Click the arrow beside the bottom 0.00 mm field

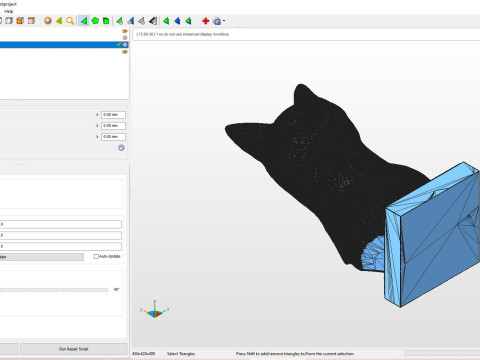point(97,137)
